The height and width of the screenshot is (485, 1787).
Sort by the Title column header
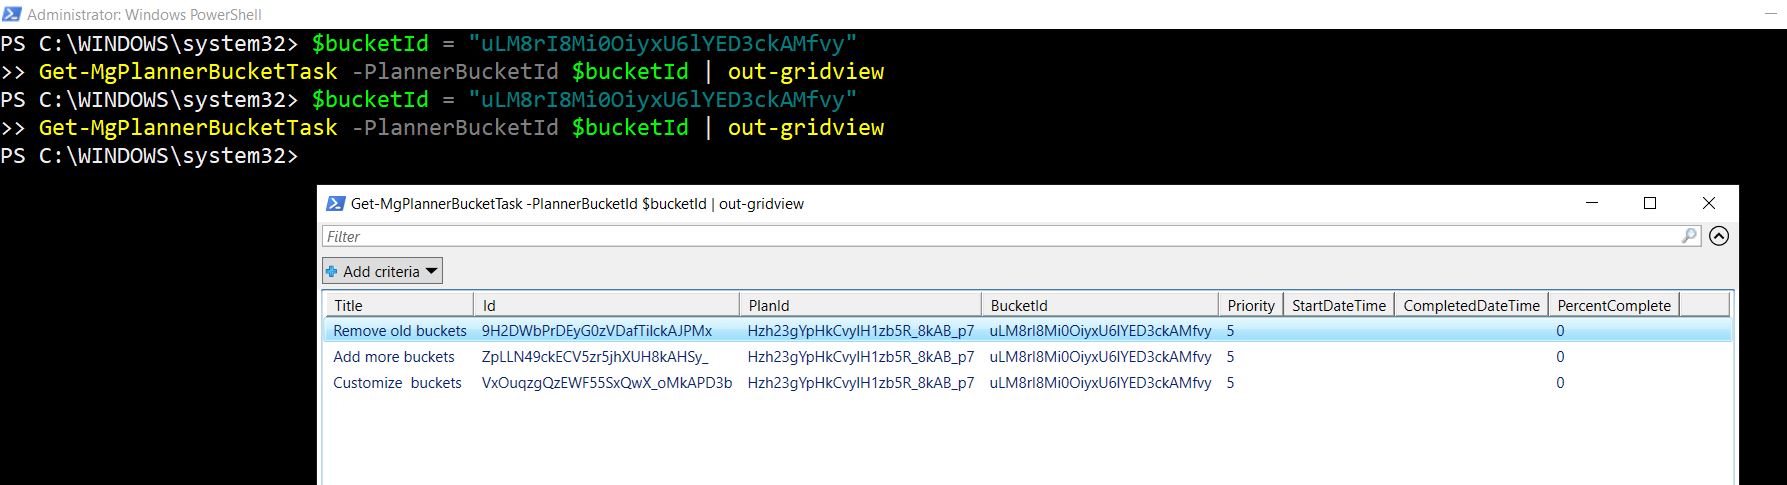pyautogui.click(x=398, y=305)
